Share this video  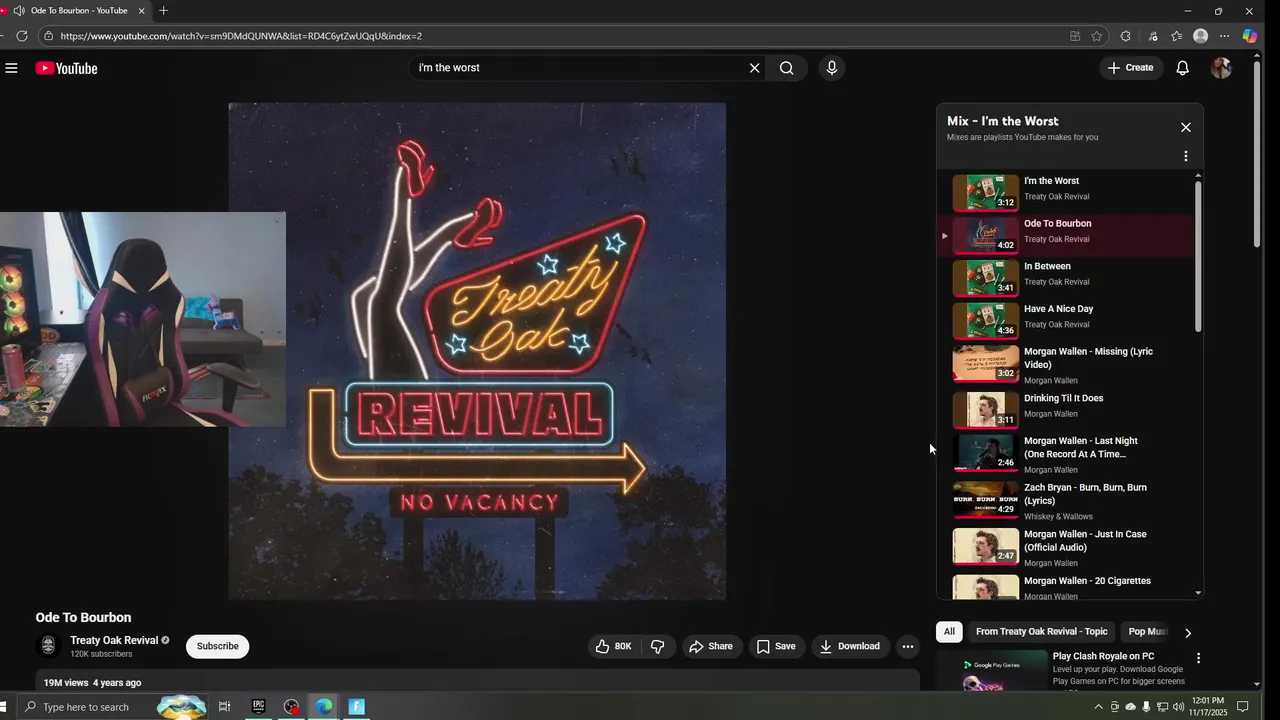pos(711,646)
